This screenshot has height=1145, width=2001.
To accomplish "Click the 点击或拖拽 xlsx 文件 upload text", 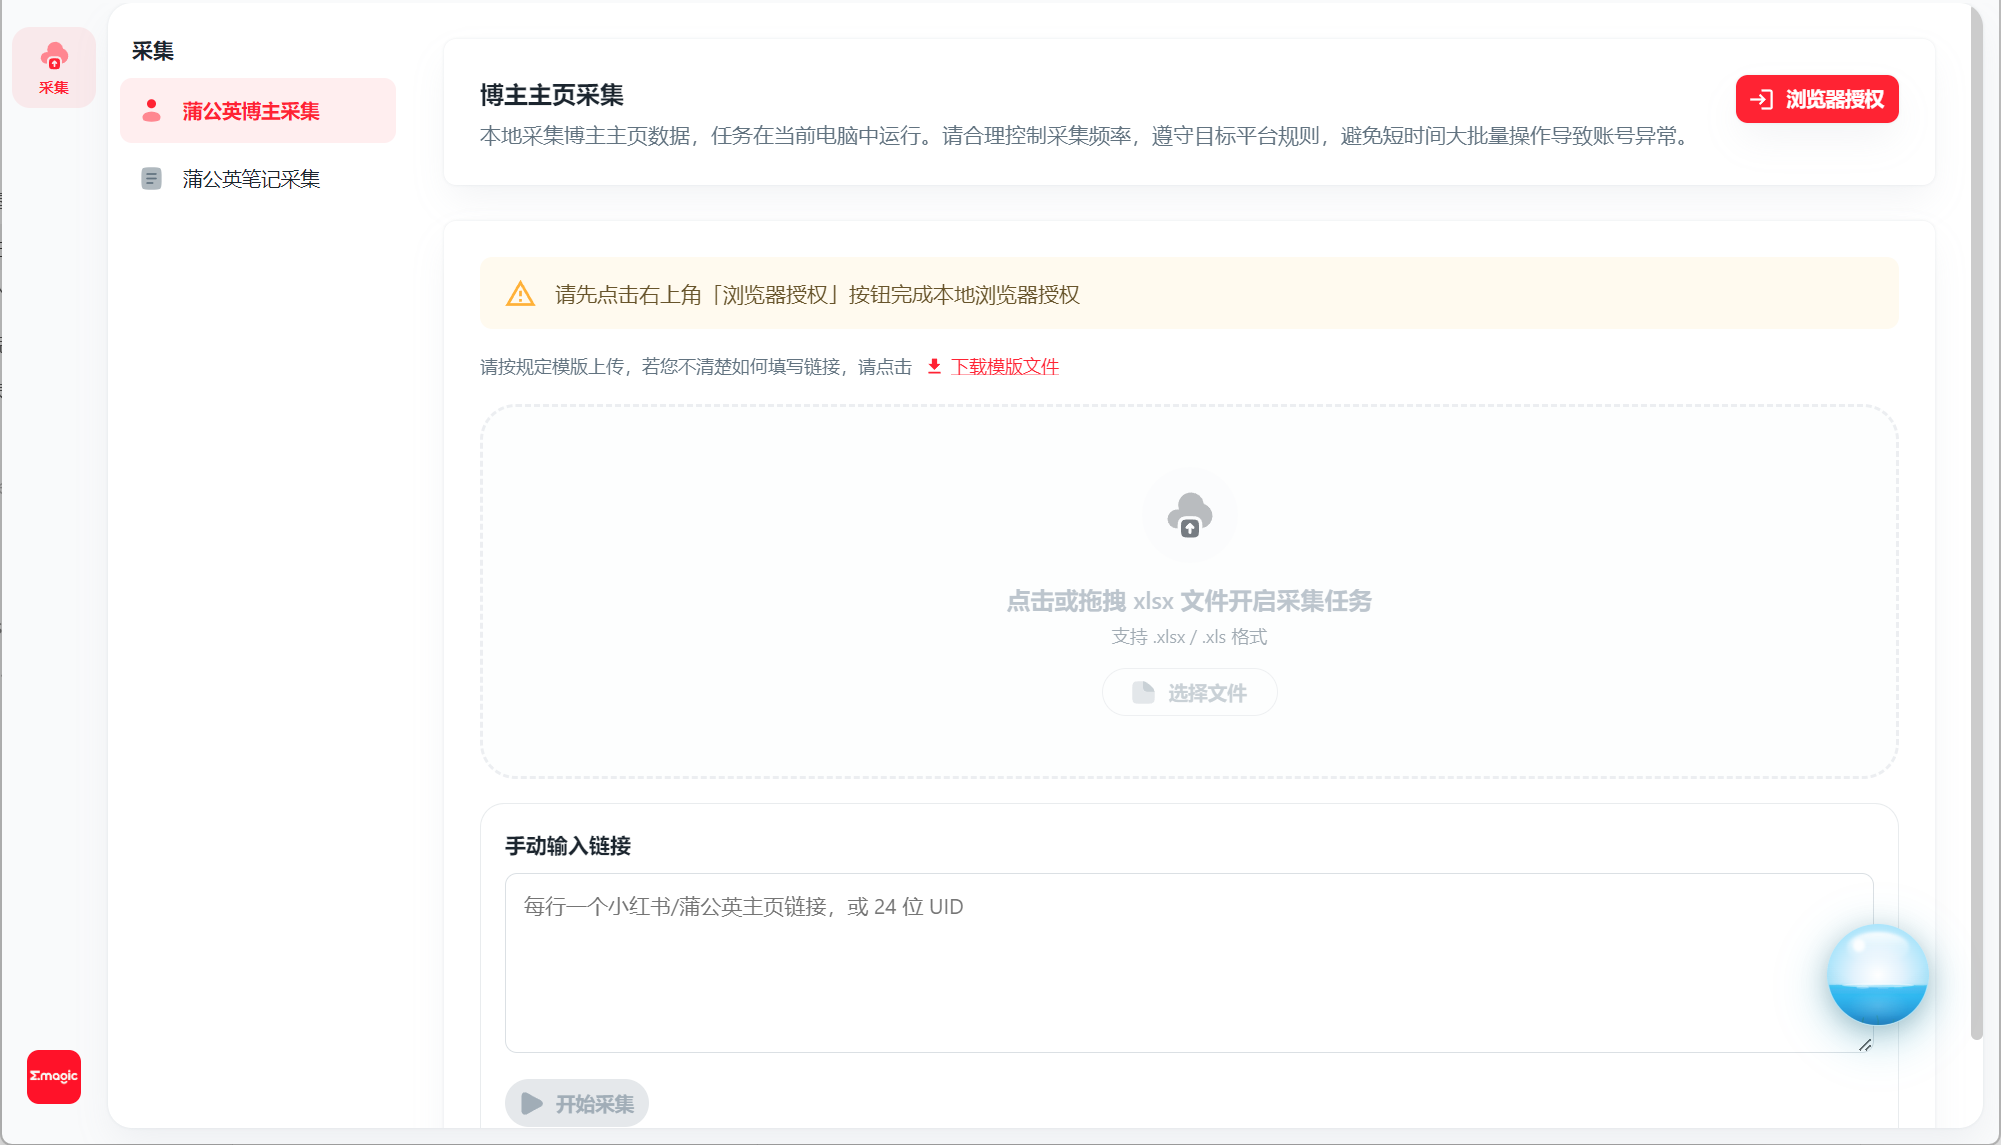I will [x=1189, y=601].
